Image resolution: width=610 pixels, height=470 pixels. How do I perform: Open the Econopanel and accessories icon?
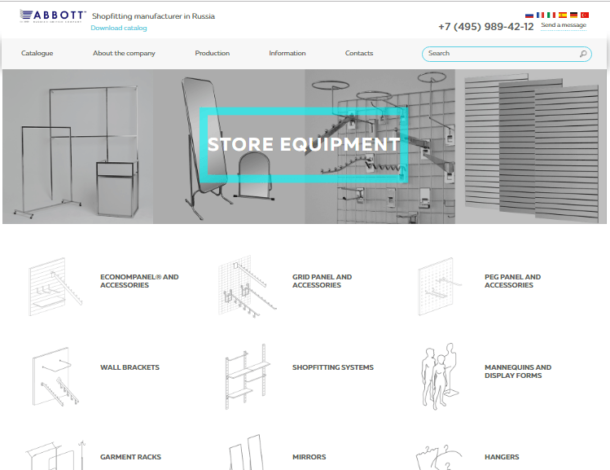(54, 284)
